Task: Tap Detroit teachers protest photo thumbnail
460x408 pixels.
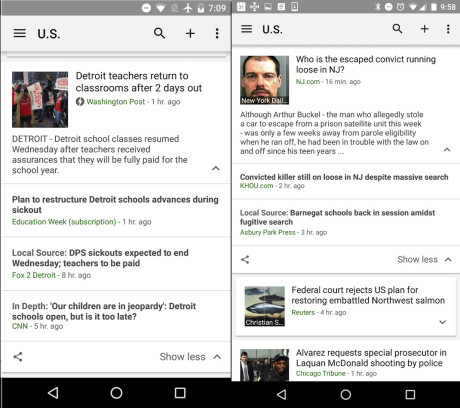Action: click(40, 99)
